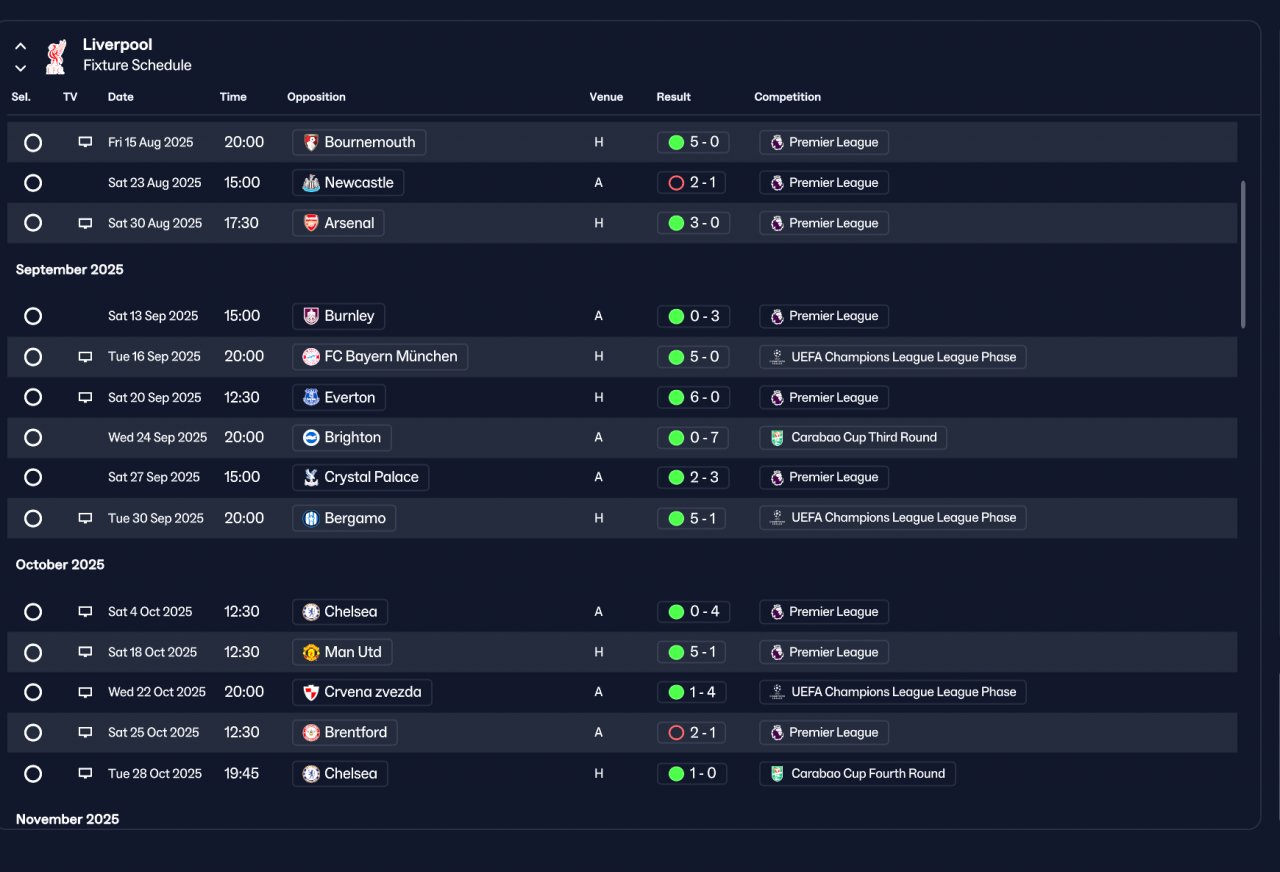Click the vertical scrollbar of the fixture list
The width and height of the screenshot is (1280, 872).
click(x=1243, y=254)
